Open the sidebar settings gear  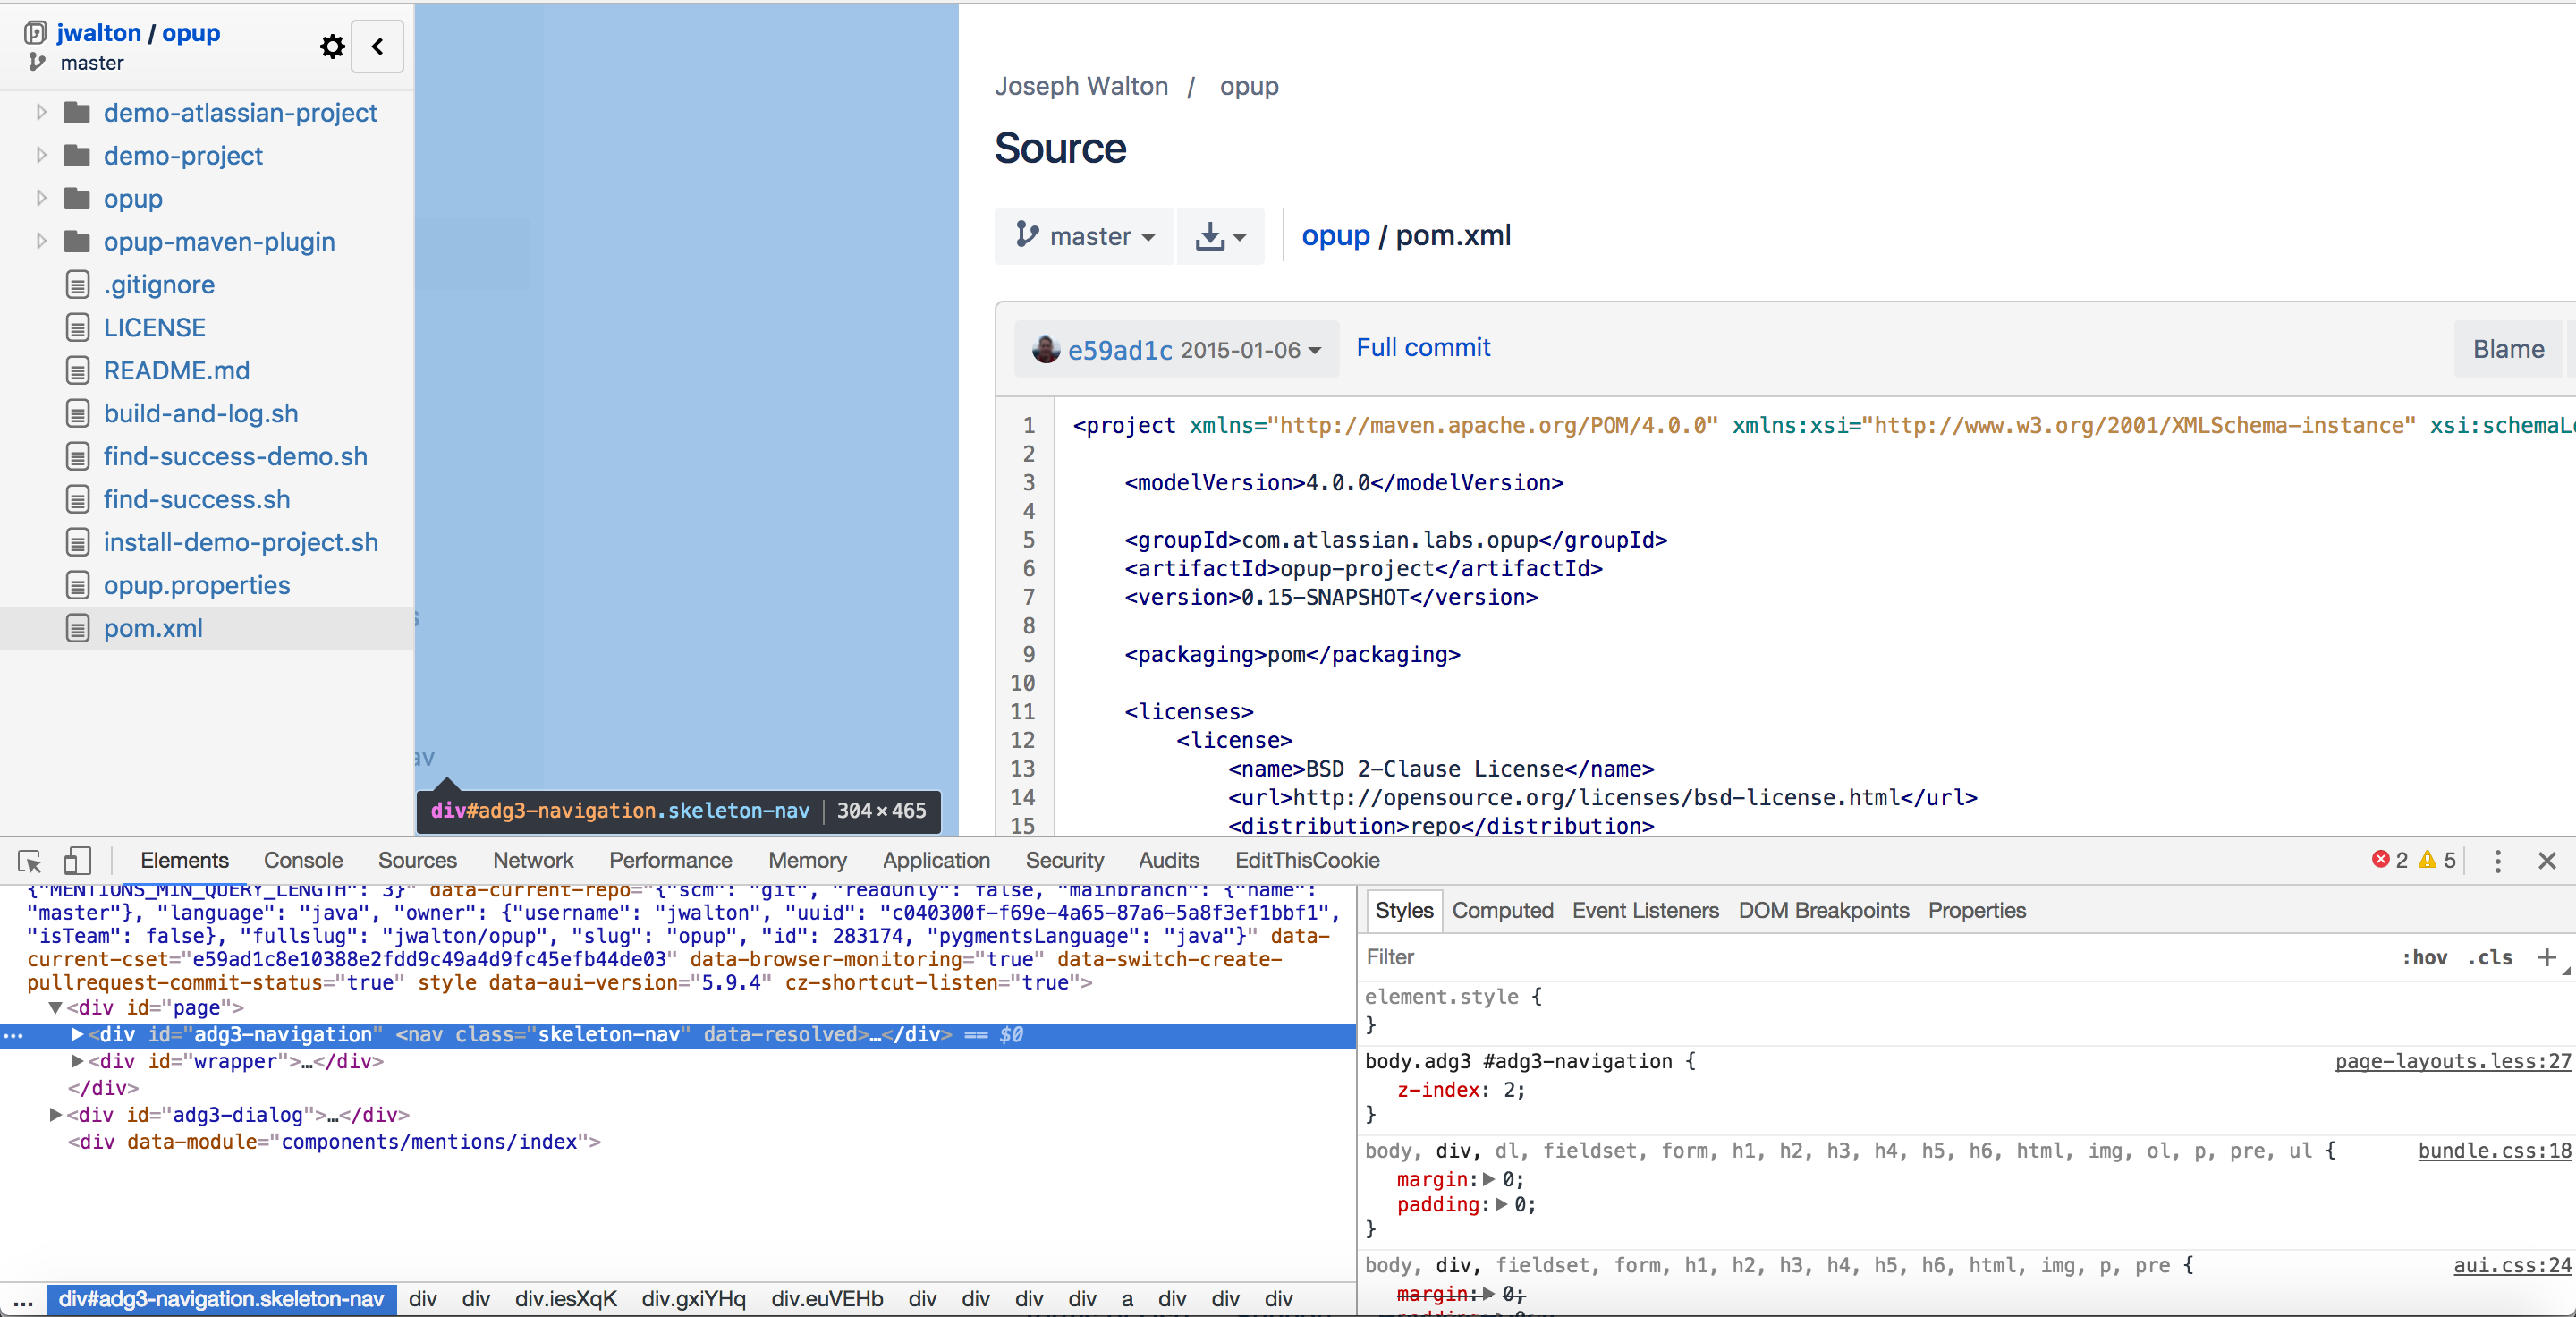tap(332, 46)
